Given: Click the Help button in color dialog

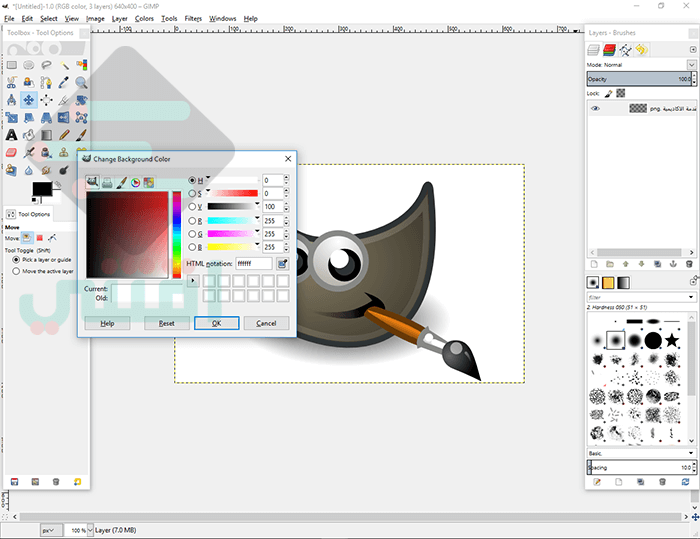Looking at the screenshot, I should pos(107,323).
